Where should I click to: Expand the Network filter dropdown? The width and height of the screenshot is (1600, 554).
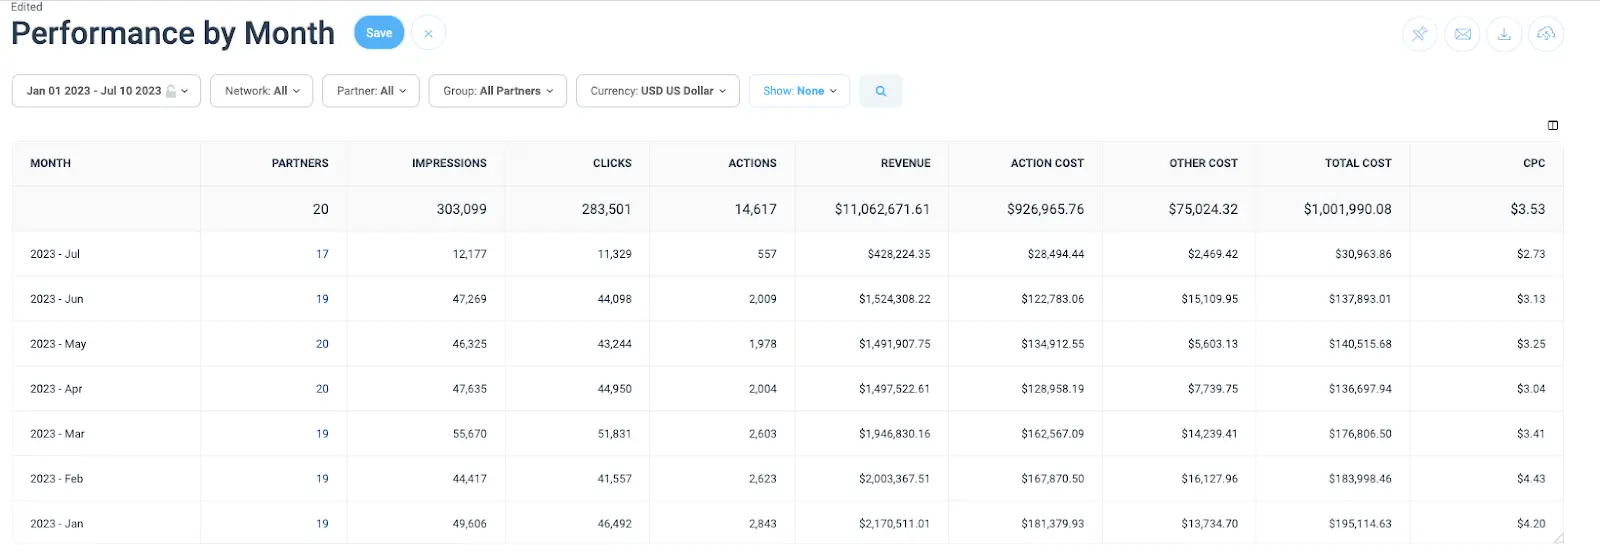click(261, 91)
